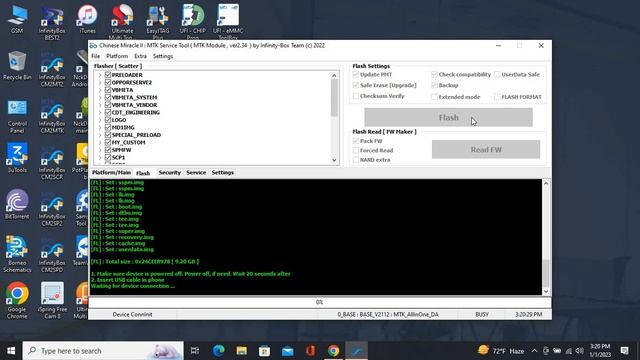Open InfinityBox CM2MTK desktop shortcut

click(52, 116)
